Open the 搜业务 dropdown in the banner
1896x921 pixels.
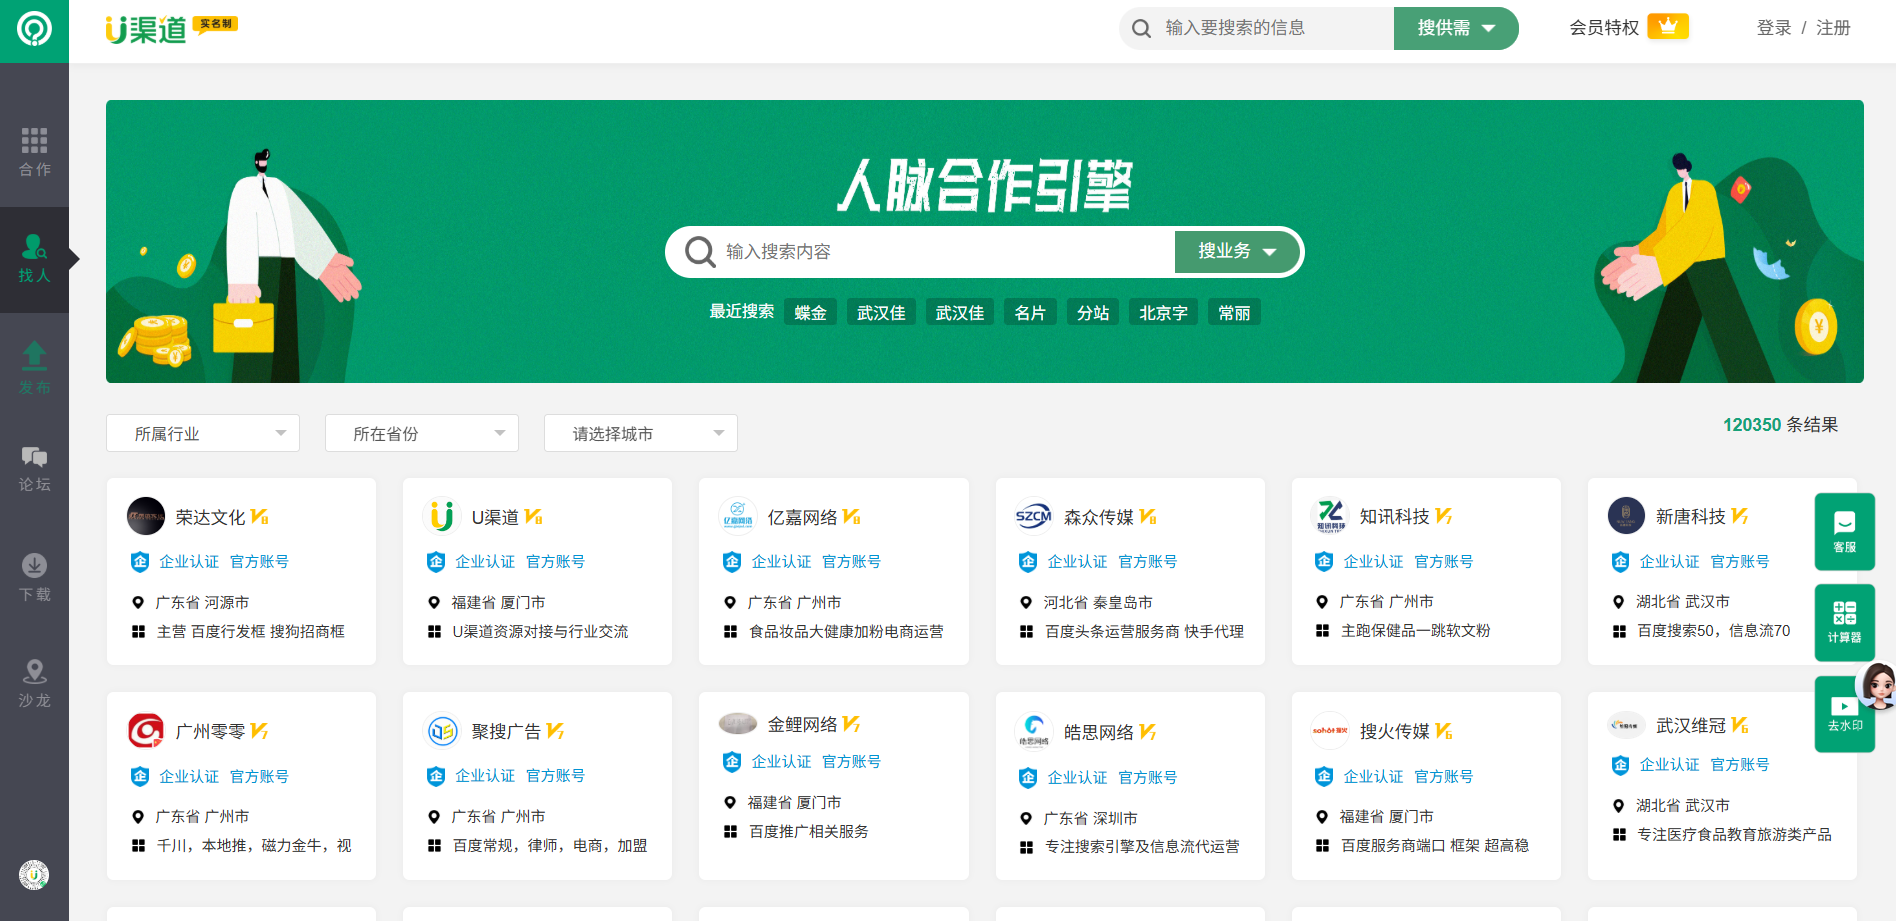coord(1237,252)
